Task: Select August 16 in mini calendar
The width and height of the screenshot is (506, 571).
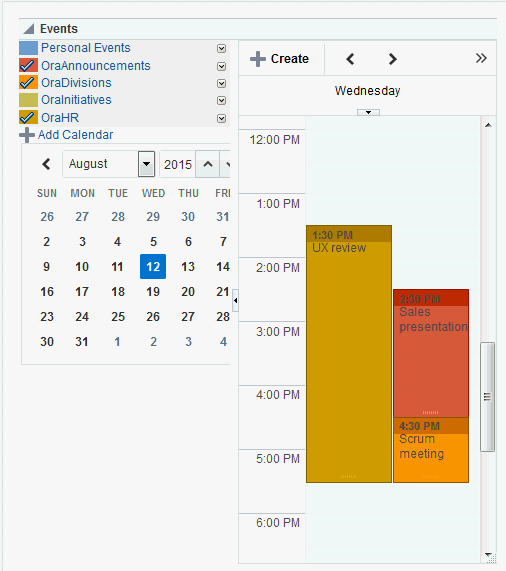Action: (x=47, y=292)
